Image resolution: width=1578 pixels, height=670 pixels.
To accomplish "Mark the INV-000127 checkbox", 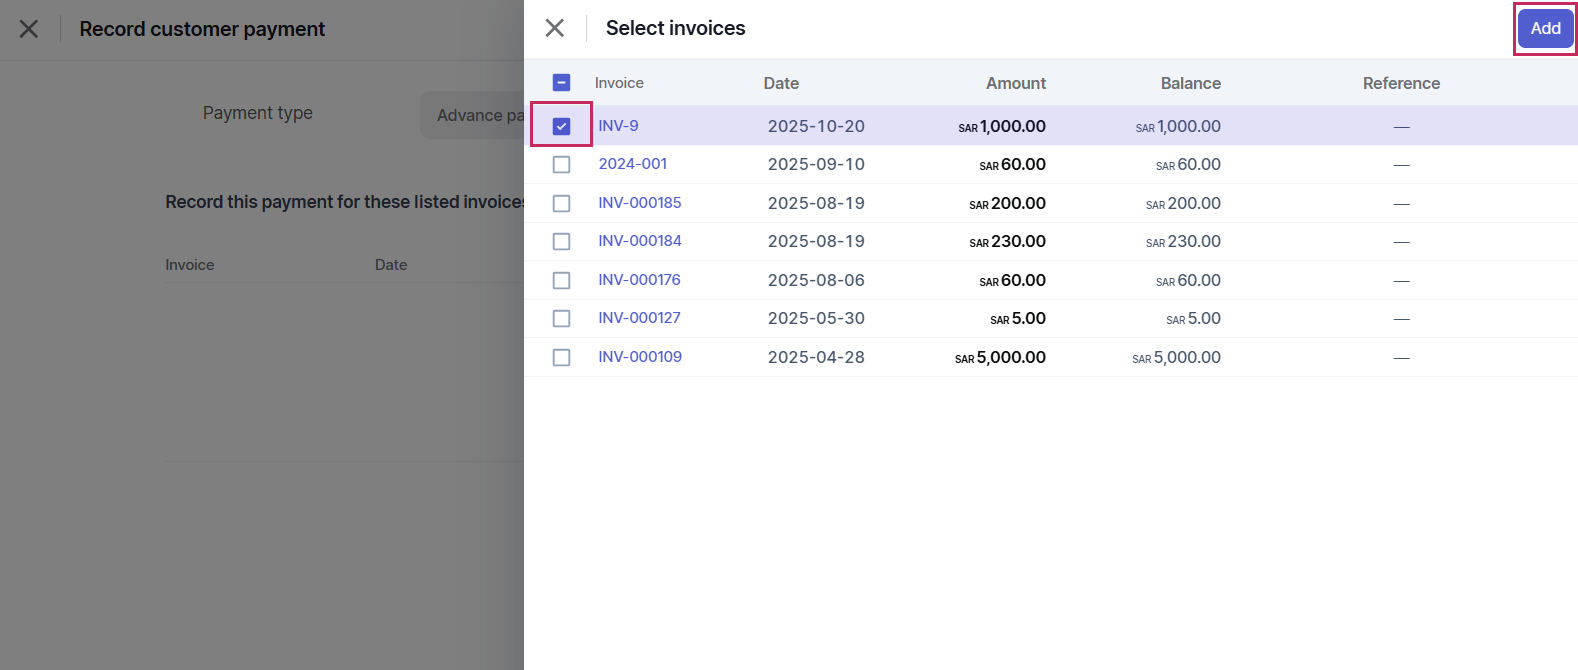I will [x=561, y=318].
